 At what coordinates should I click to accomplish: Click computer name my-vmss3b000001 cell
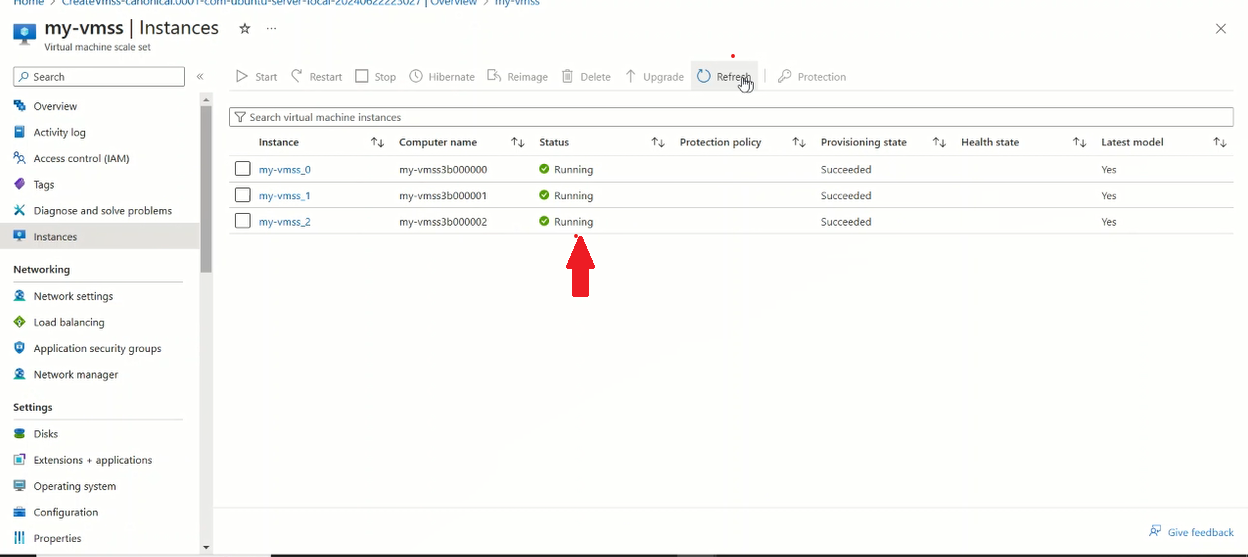pos(443,196)
